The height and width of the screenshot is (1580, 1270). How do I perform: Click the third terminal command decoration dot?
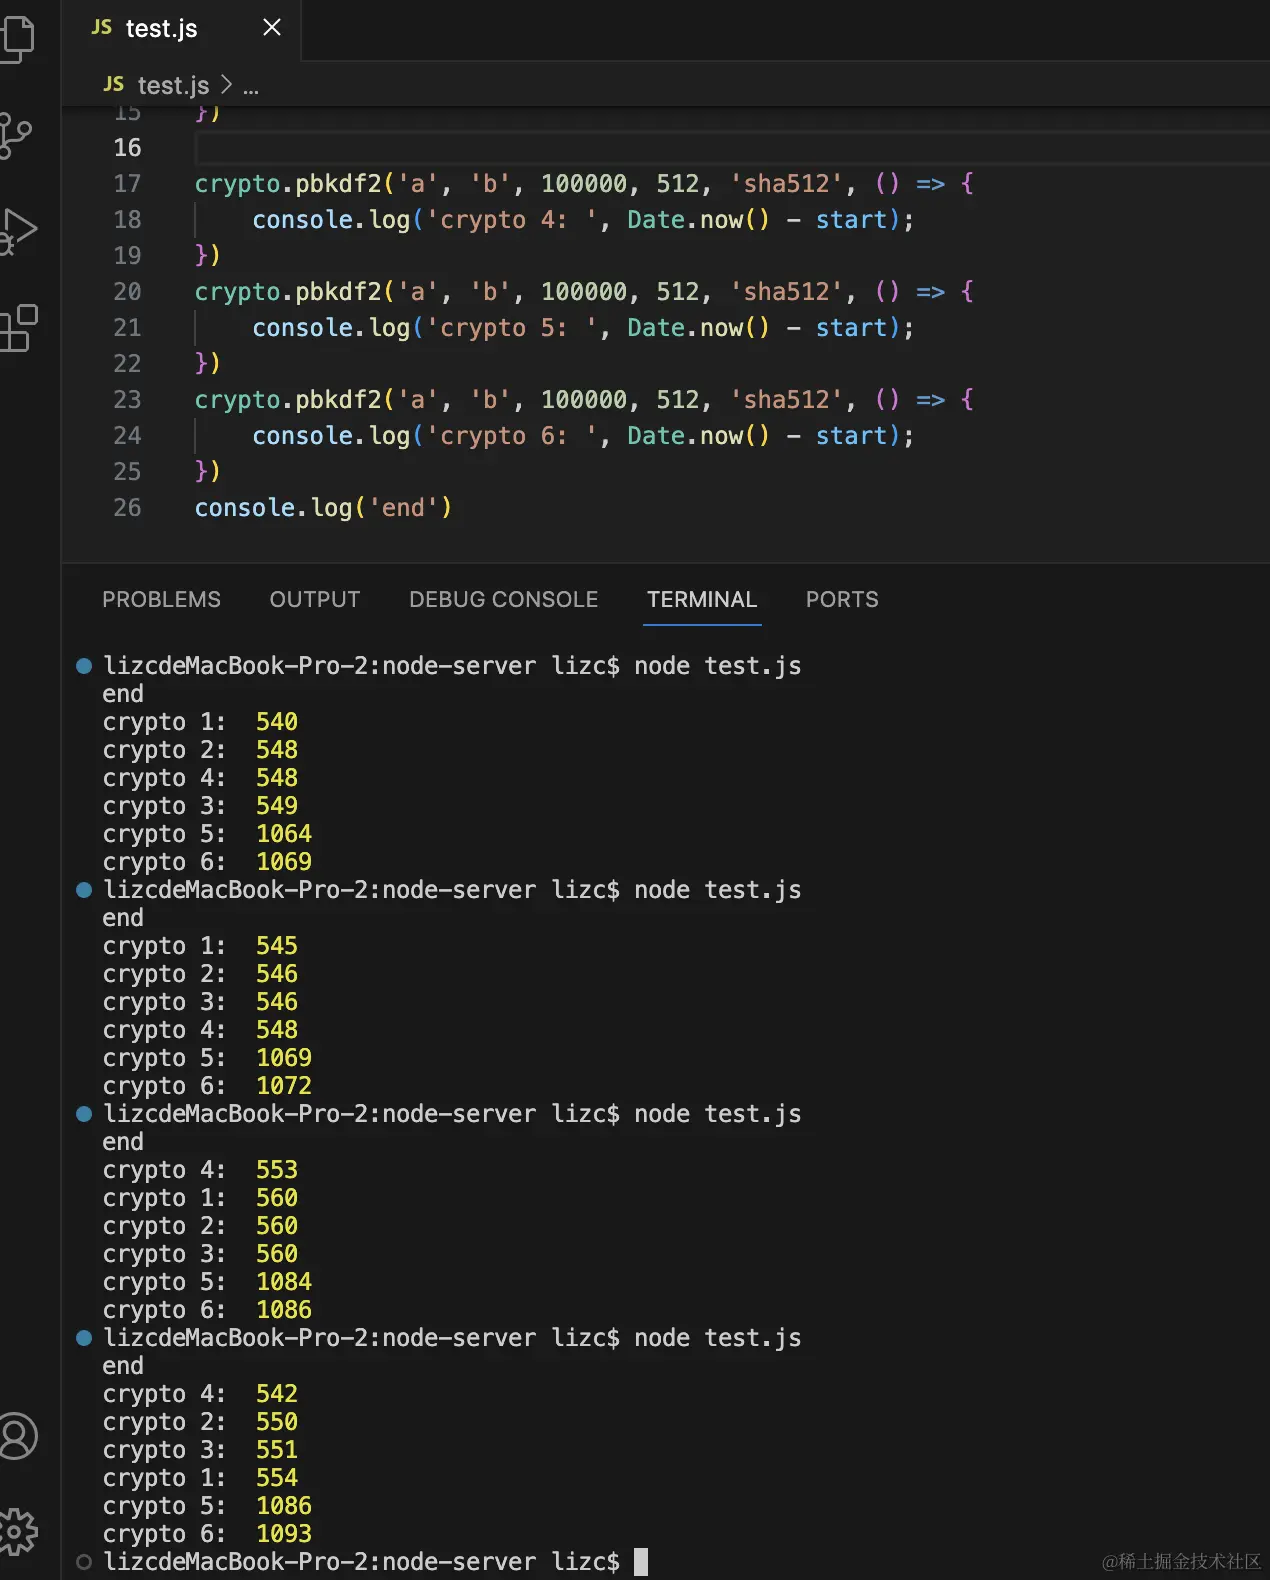point(84,1114)
